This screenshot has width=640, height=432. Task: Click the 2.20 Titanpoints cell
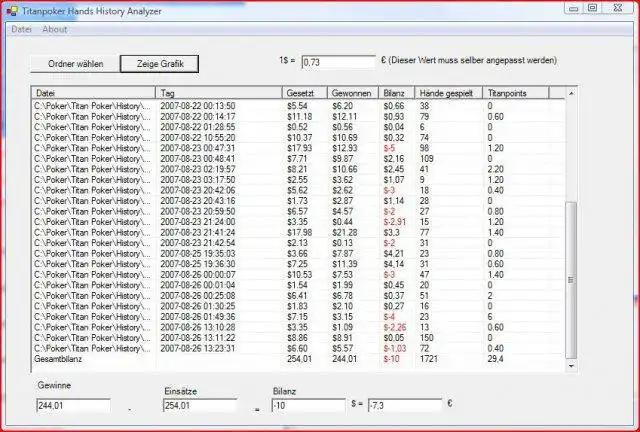coord(496,169)
